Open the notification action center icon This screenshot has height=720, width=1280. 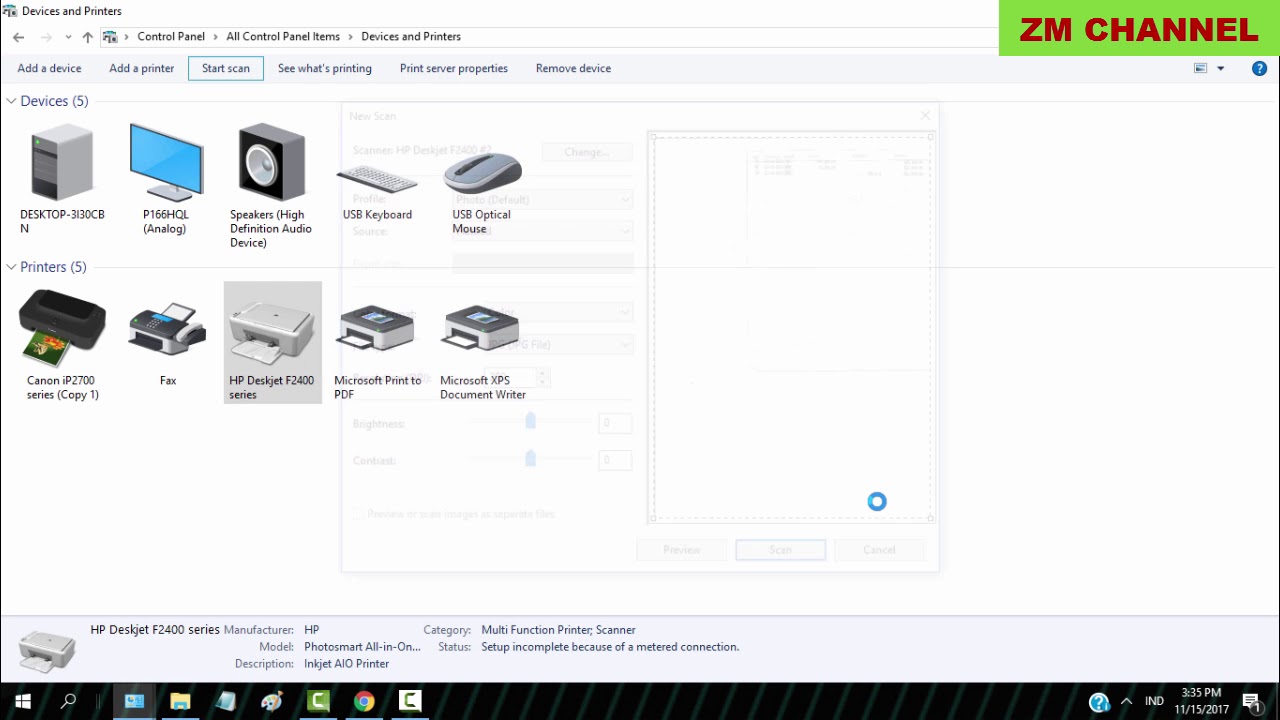click(x=1251, y=701)
